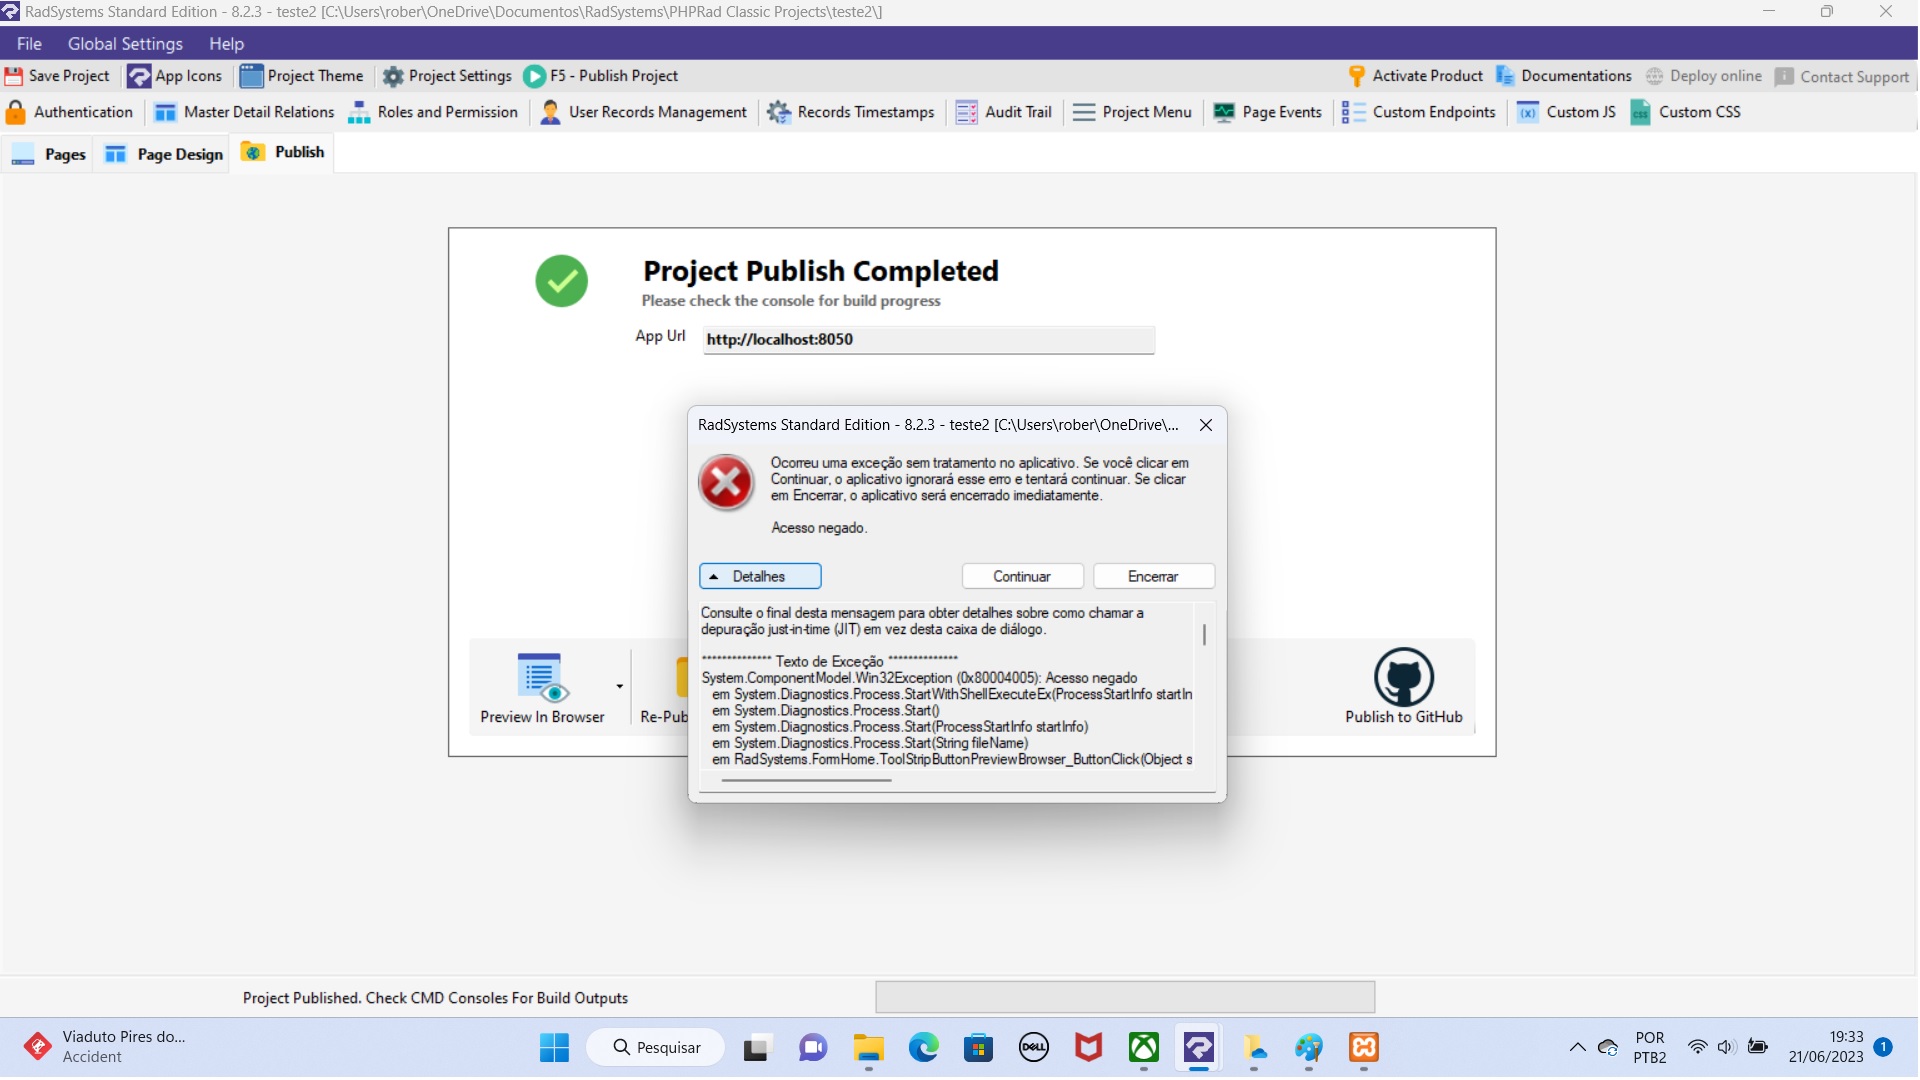Open App Icons tool

coord(175,76)
